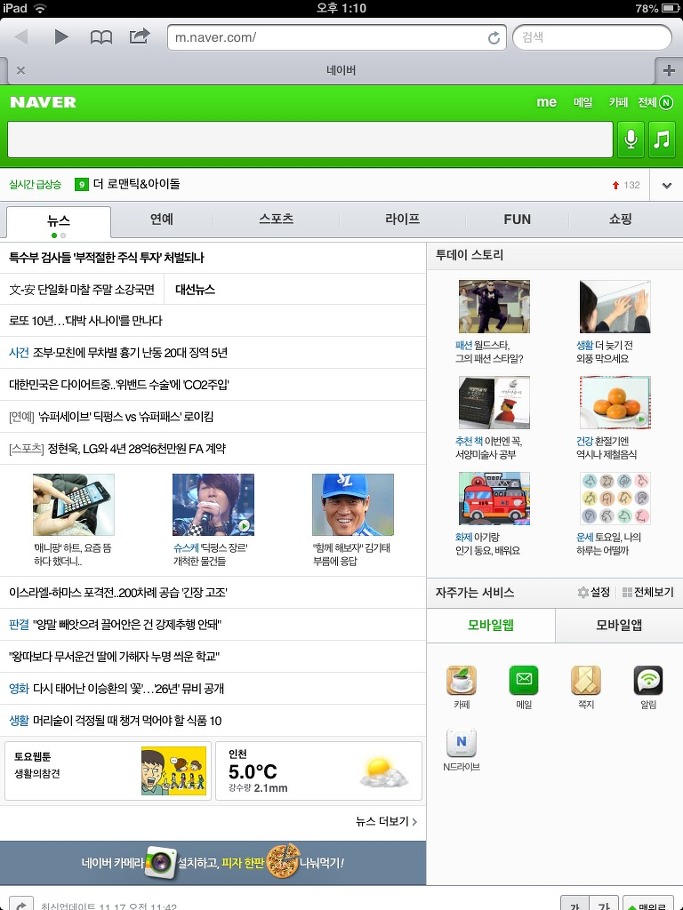Switch to the 연예 tab
Image resolution: width=683 pixels, height=910 pixels.
(x=161, y=219)
